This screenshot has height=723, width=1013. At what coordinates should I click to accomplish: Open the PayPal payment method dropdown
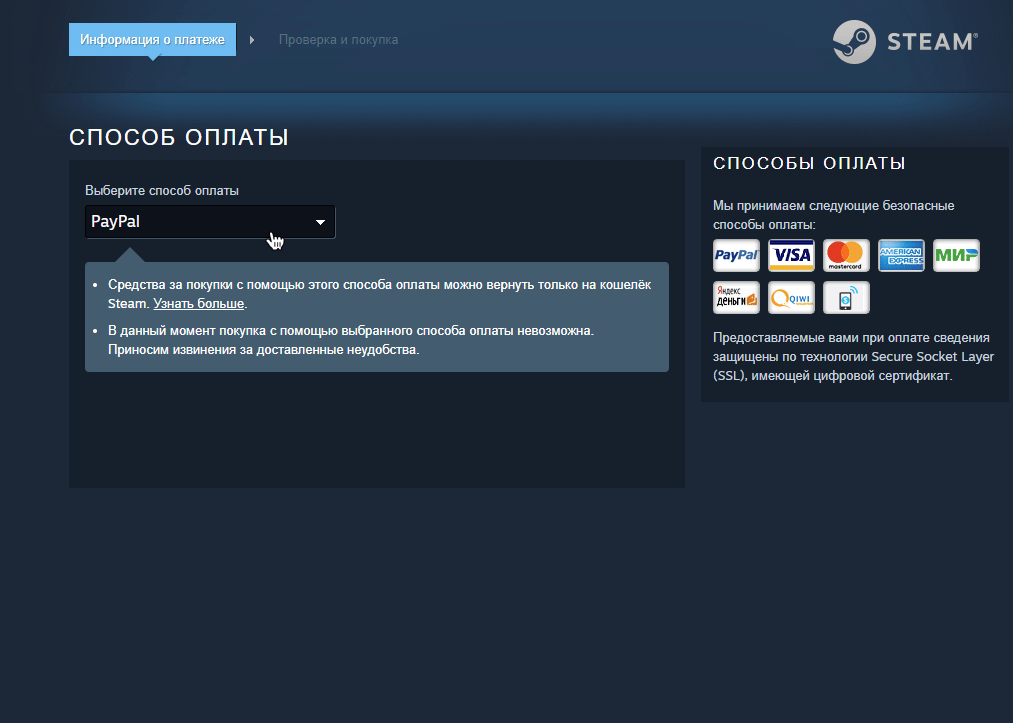[210, 222]
